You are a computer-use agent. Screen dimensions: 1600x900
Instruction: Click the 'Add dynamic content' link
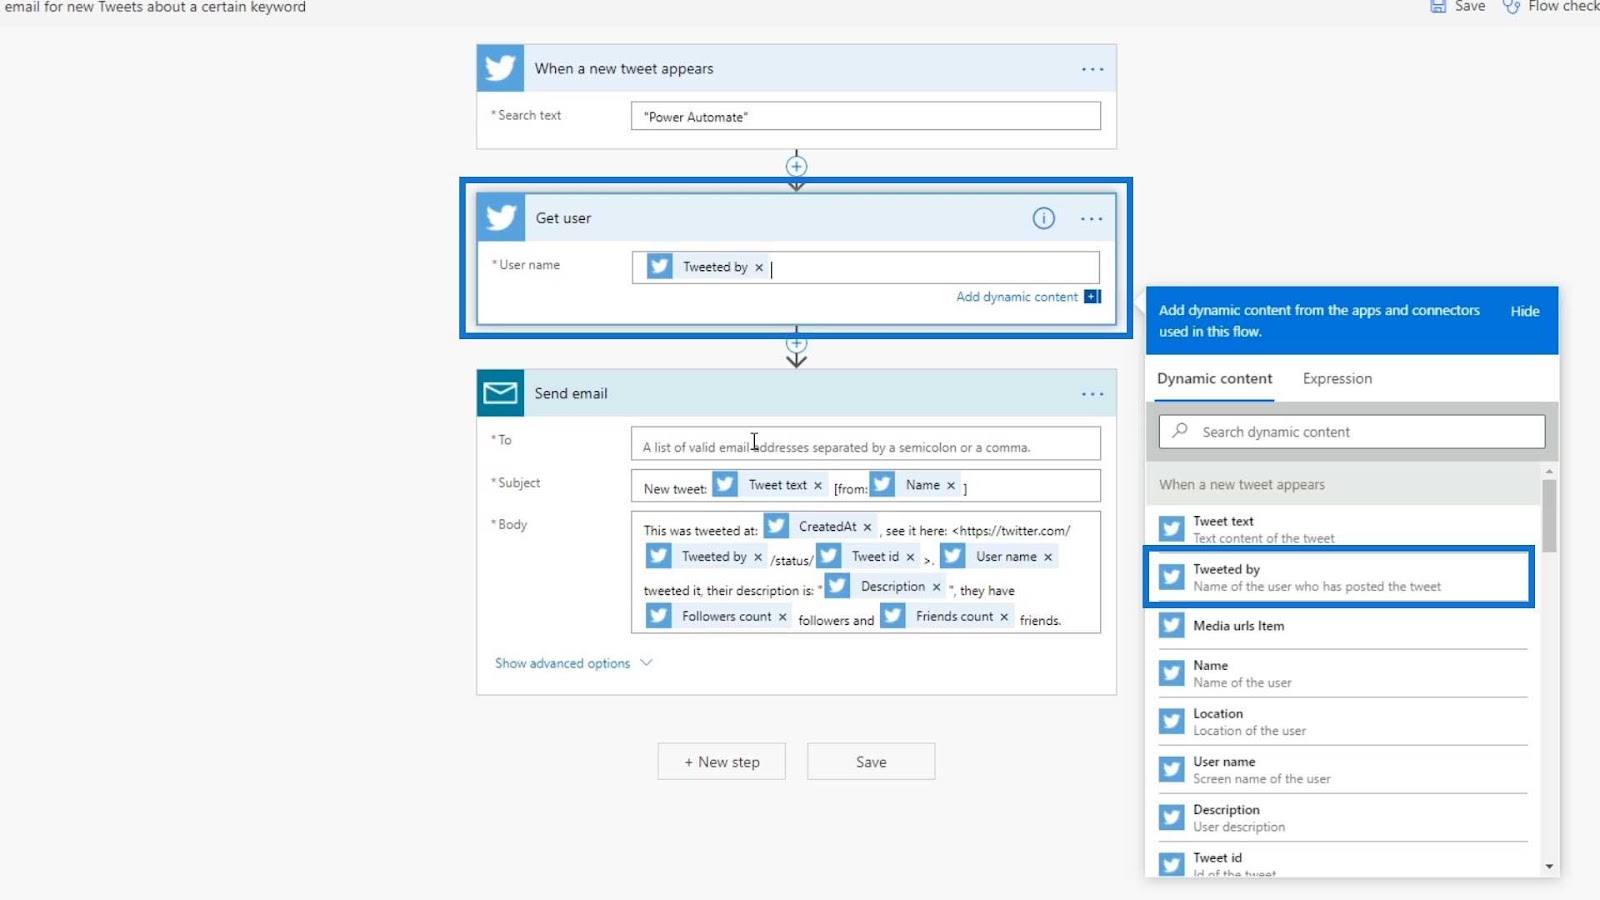pyautogui.click(x=1017, y=297)
